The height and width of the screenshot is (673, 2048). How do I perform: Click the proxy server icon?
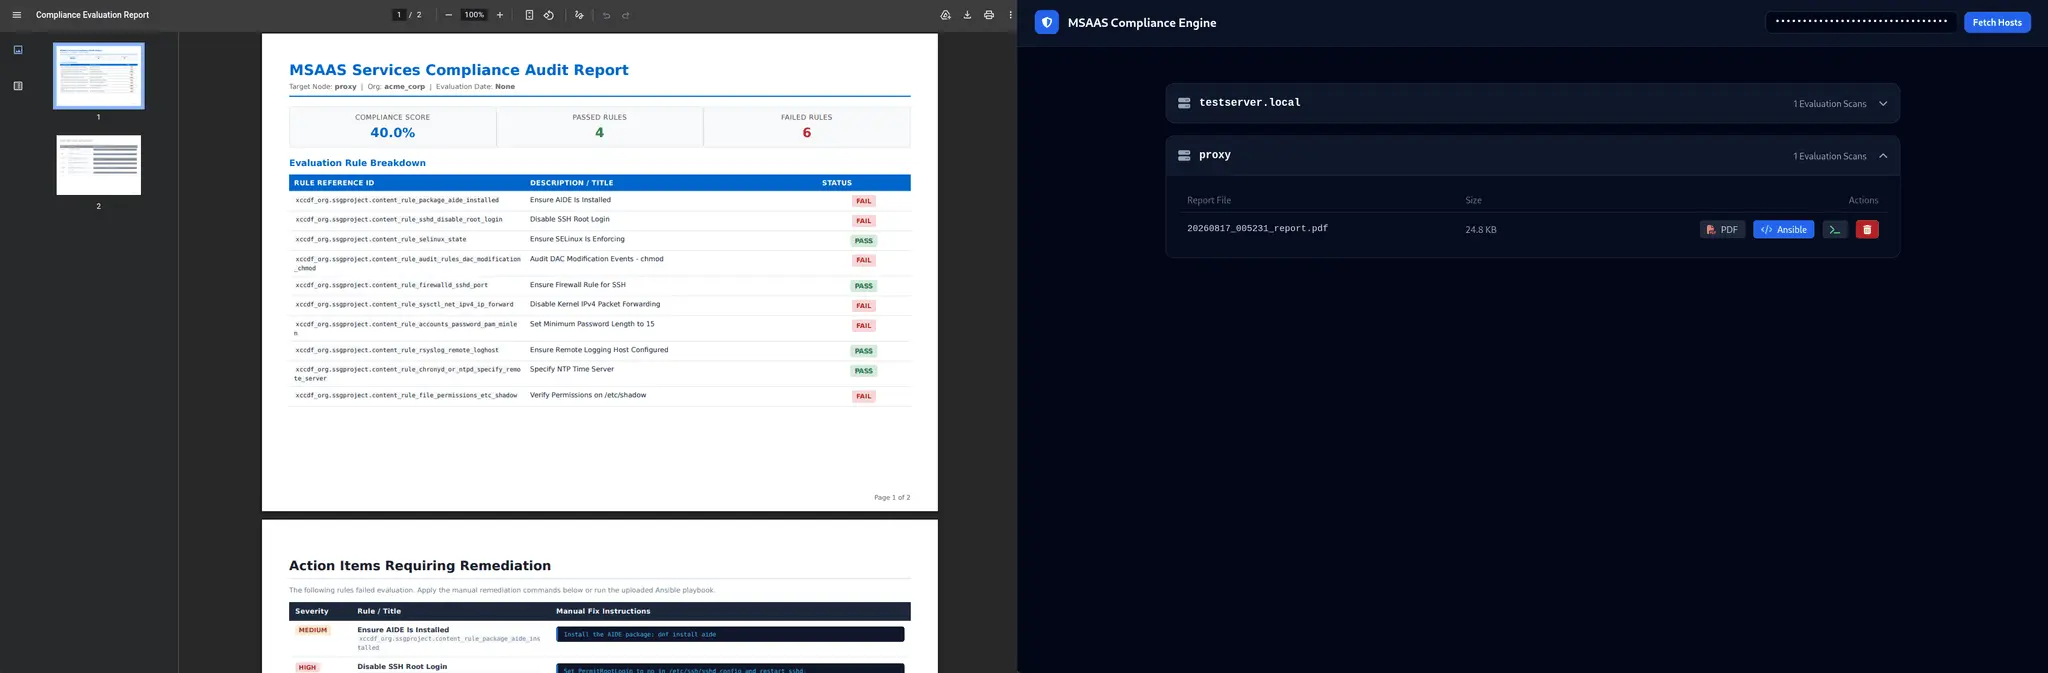pos(1184,155)
